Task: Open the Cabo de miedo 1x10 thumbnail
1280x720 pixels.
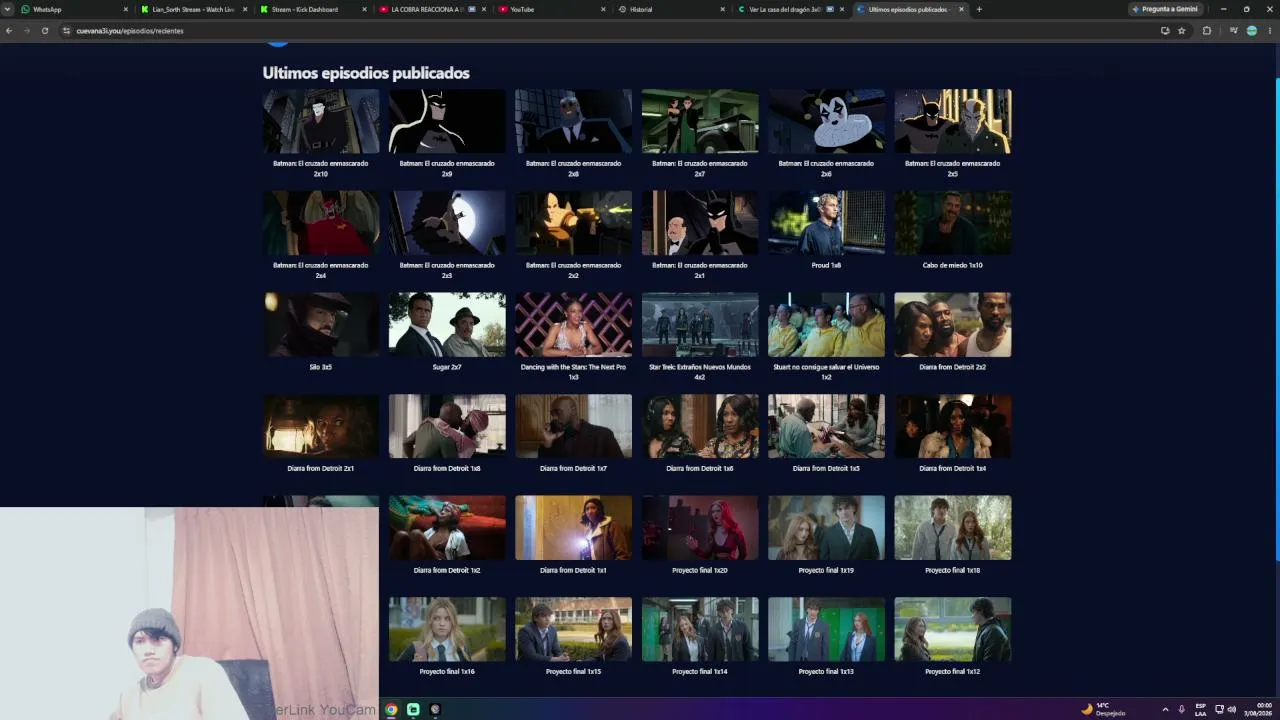Action: pyautogui.click(x=953, y=223)
